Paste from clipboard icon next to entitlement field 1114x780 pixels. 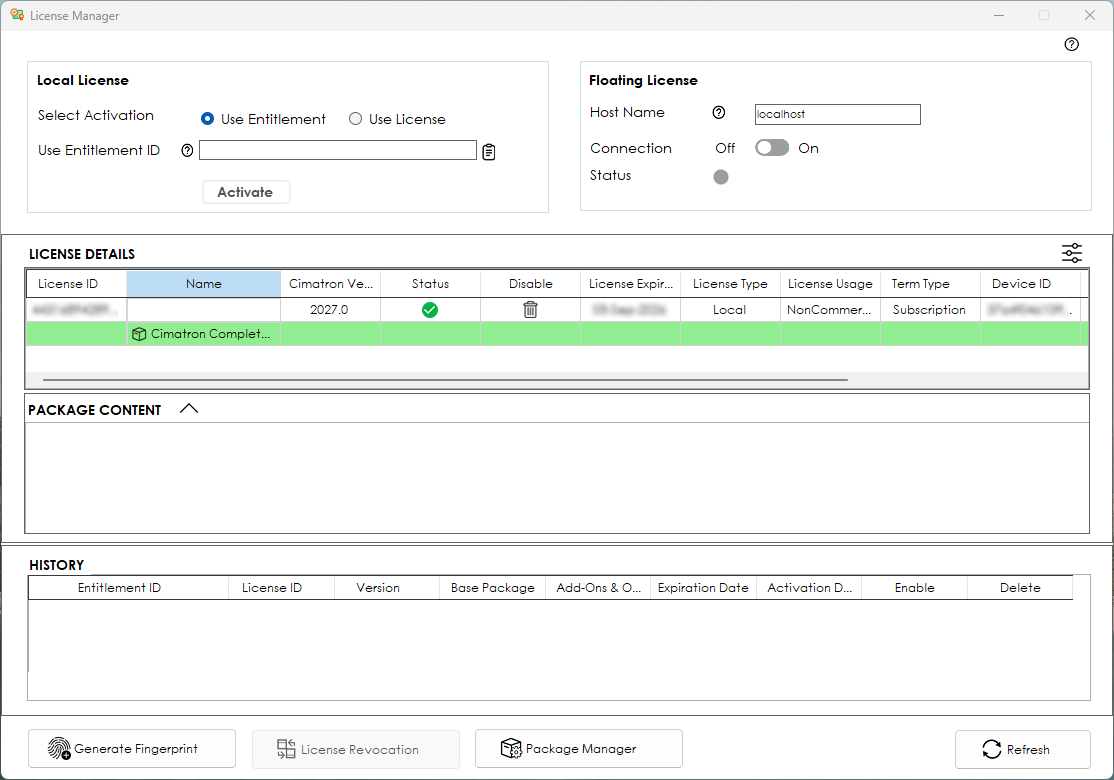tap(489, 151)
